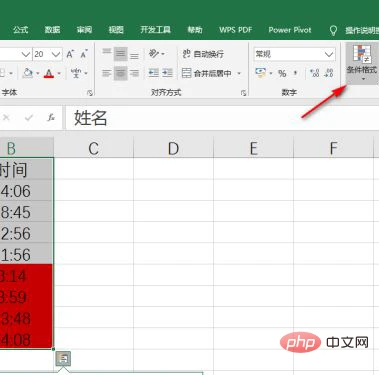Screen dimensions: 379x375
Task: Open the Conditional Formatting (条件格式) menu
Action: coord(362,63)
